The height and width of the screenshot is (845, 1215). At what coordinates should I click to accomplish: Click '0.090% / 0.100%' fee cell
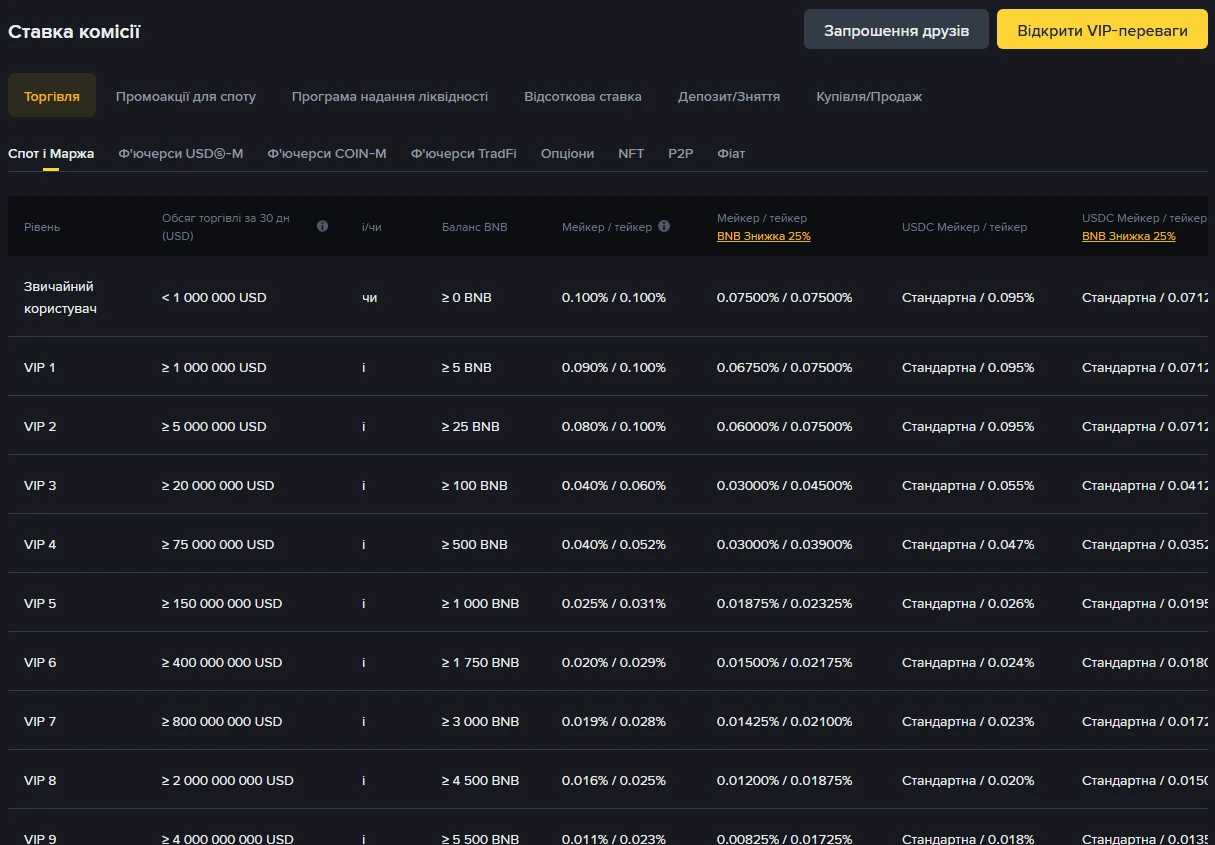614,367
